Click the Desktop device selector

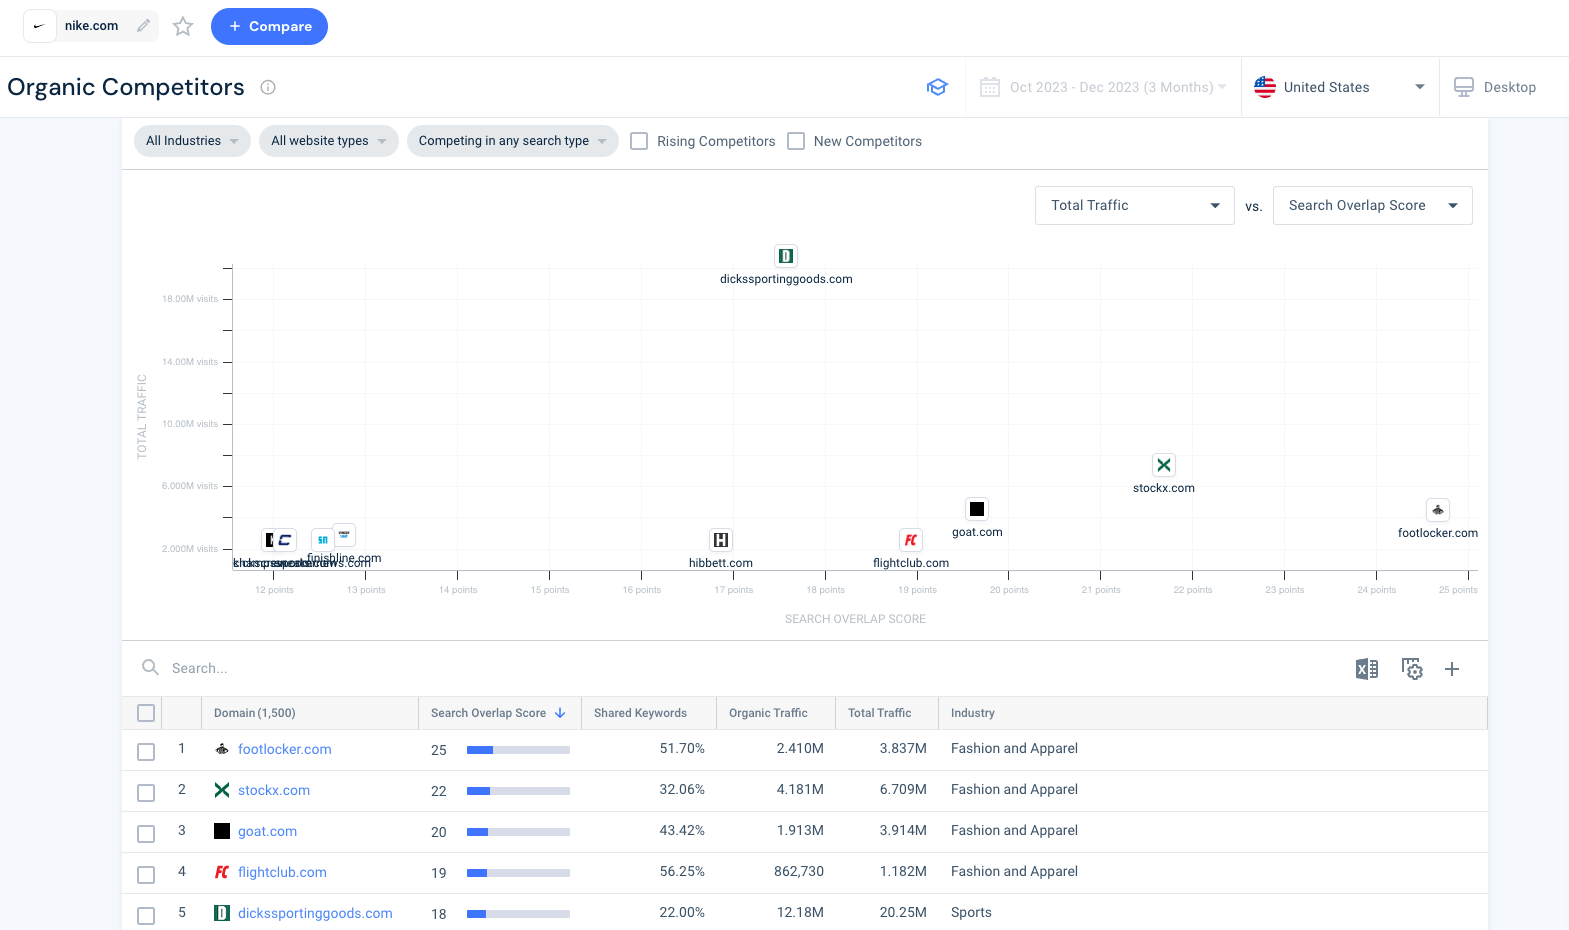pos(1495,87)
